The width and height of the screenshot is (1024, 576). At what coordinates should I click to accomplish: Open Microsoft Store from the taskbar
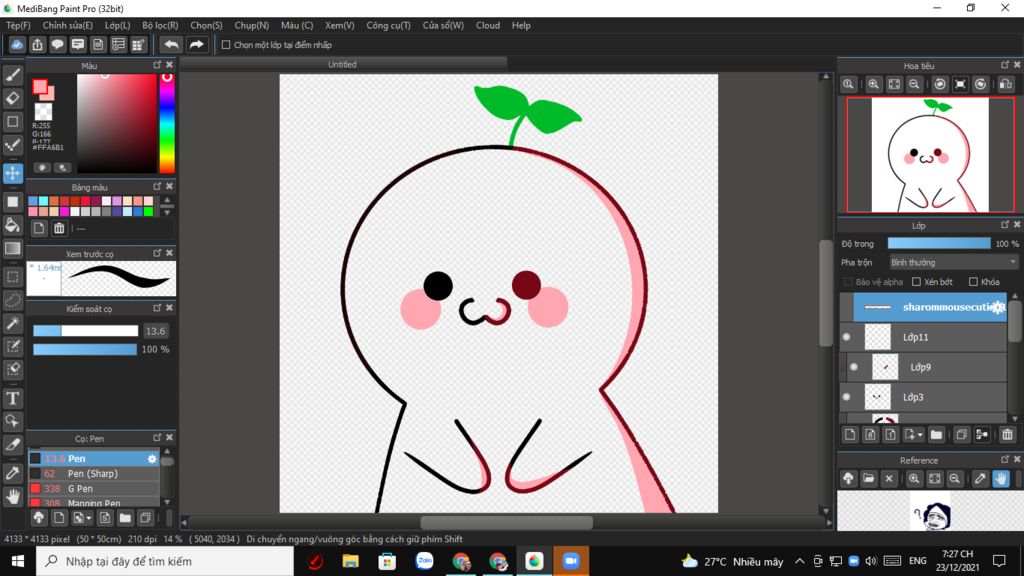click(x=387, y=561)
